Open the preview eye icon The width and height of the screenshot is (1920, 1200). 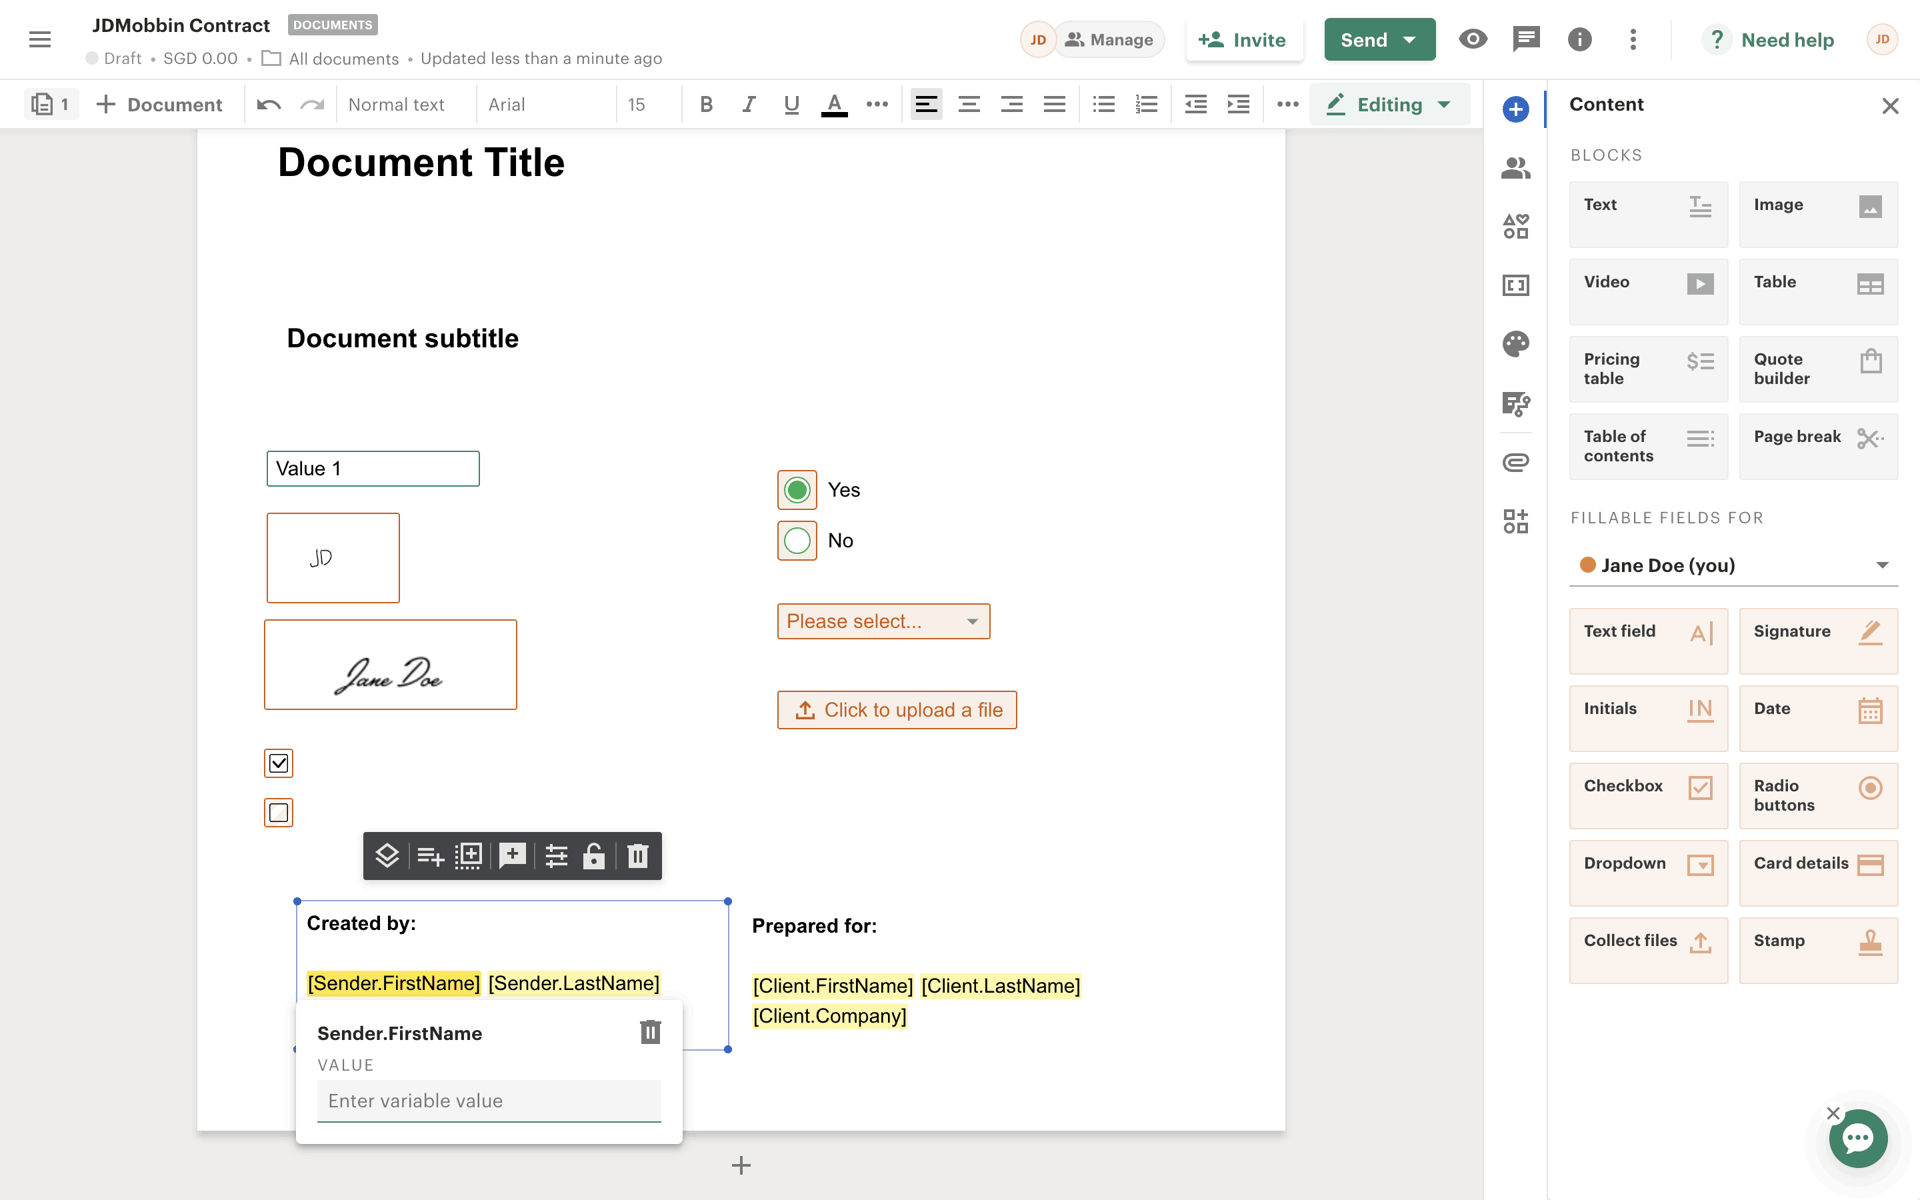pyautogui.click(x=1472, y=39)
